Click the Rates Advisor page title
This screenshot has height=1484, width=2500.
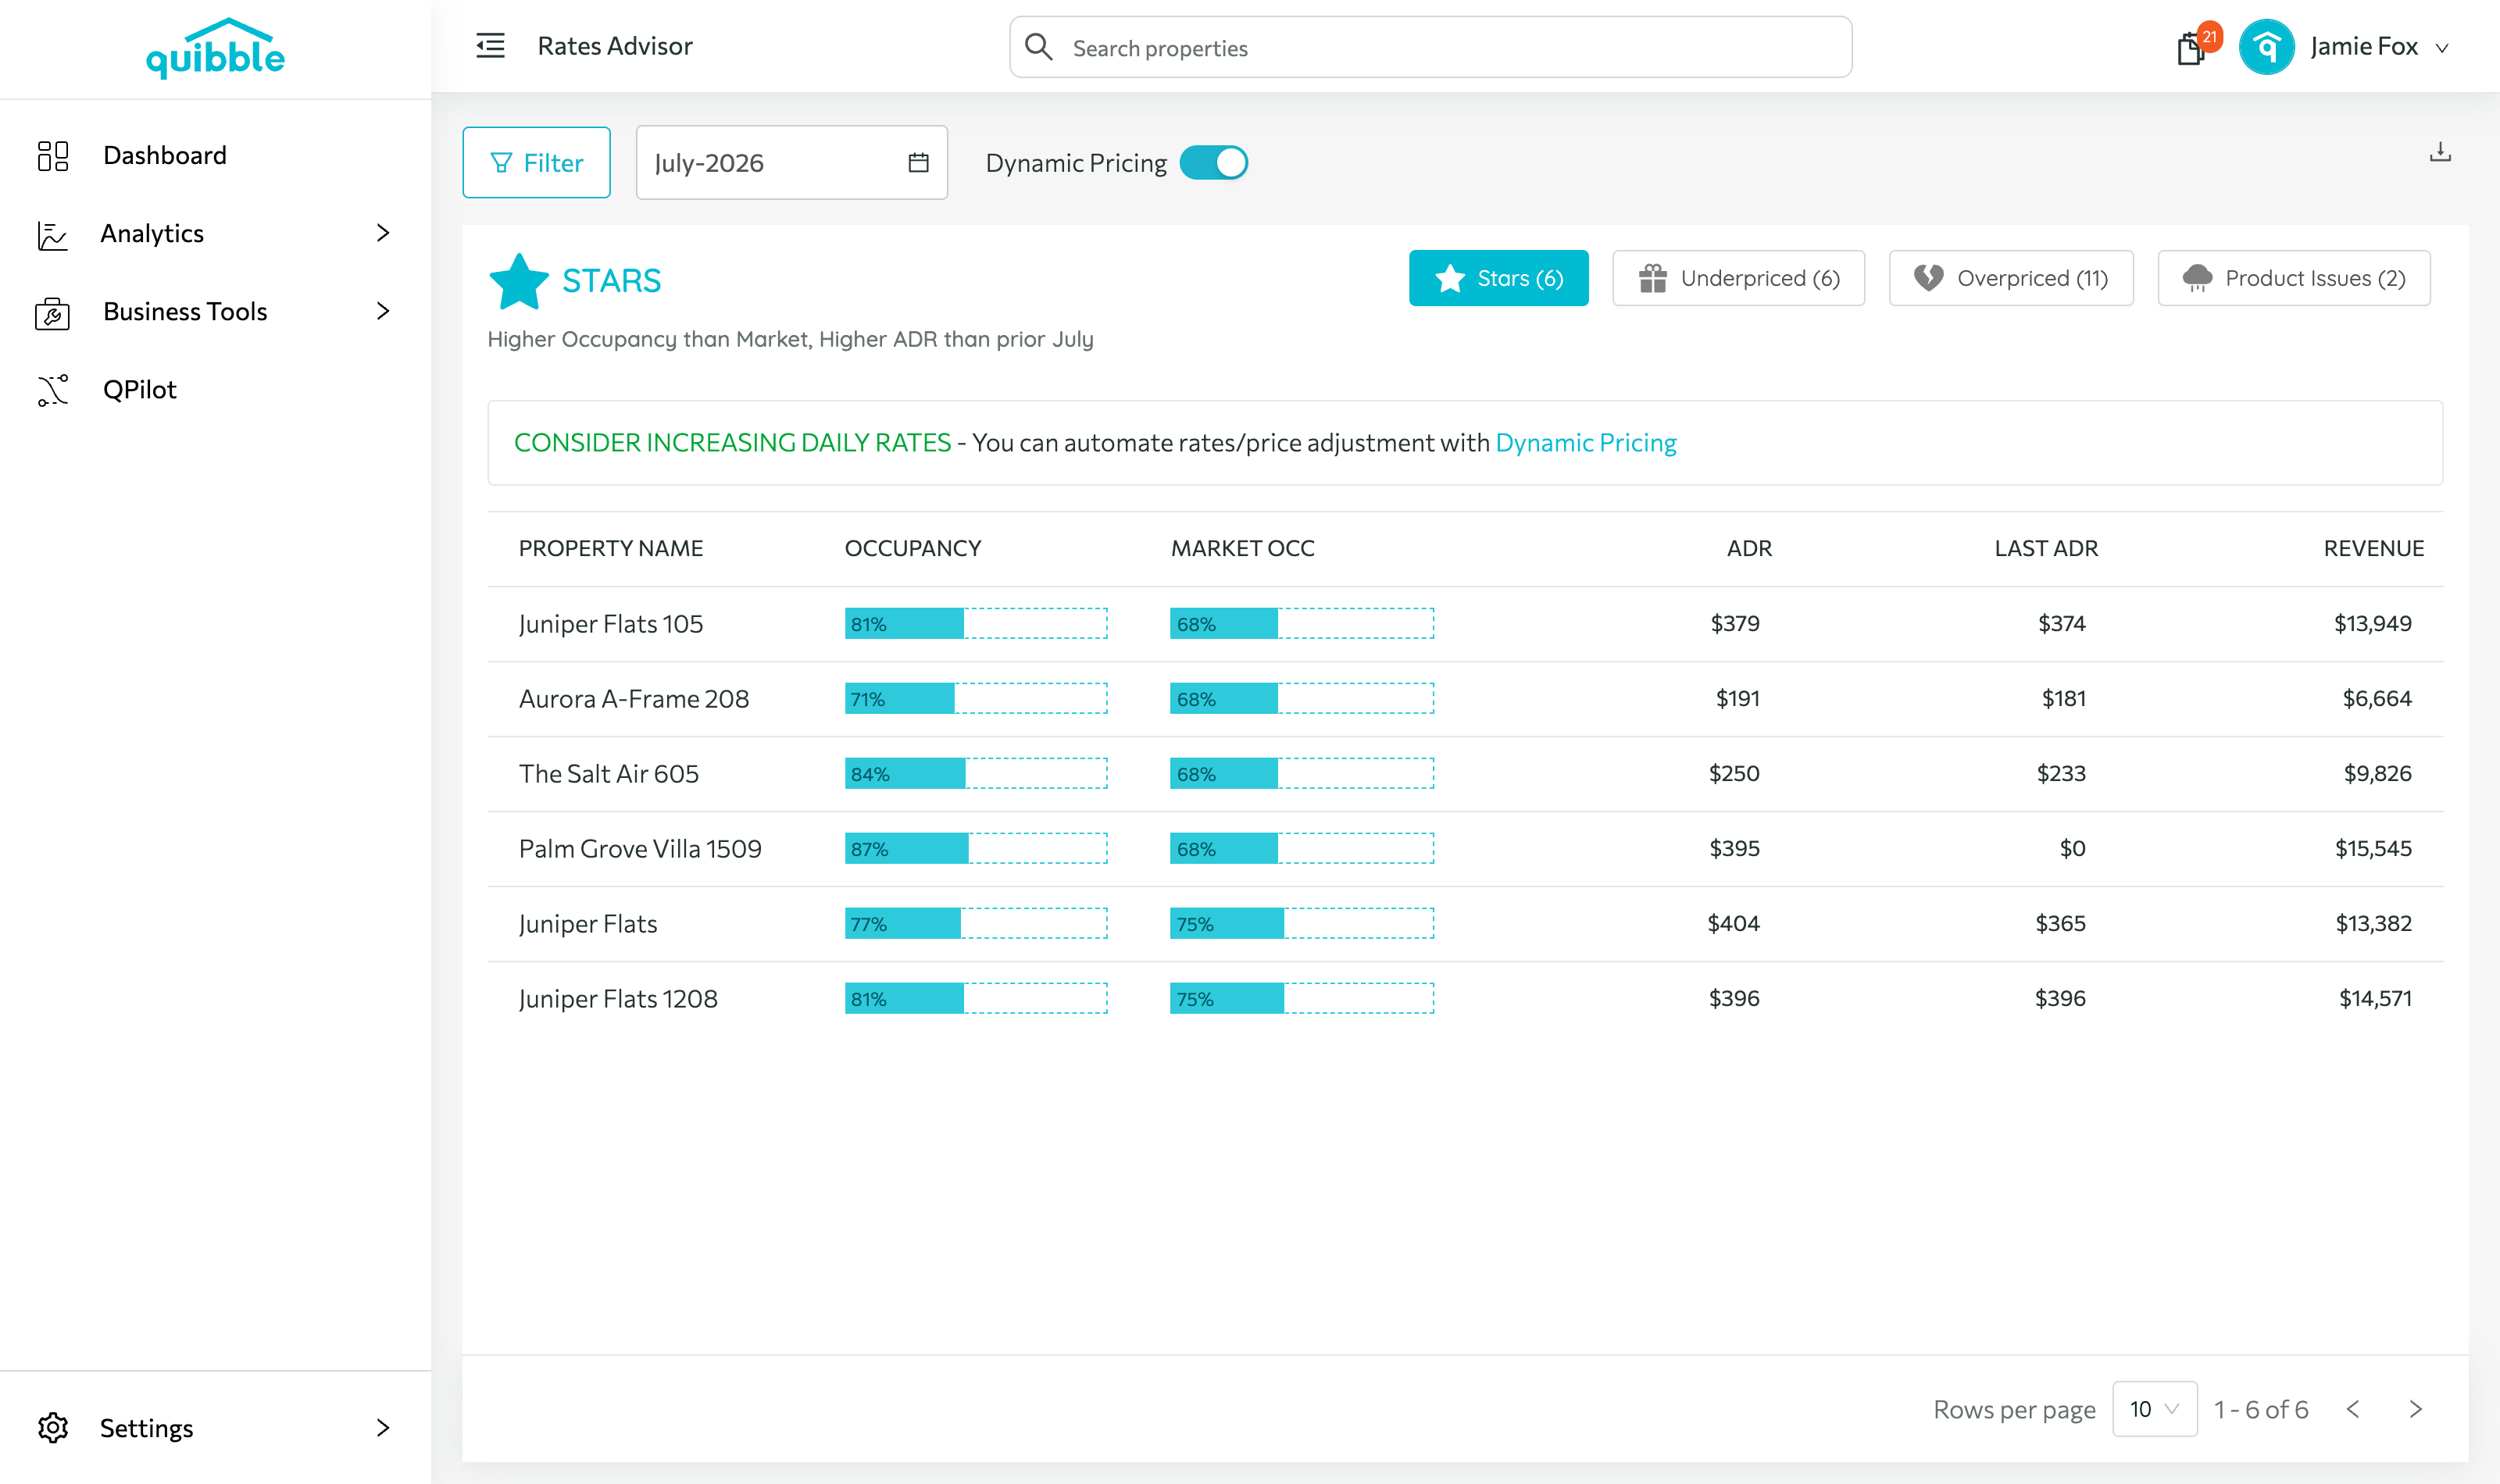click(615, 46)
